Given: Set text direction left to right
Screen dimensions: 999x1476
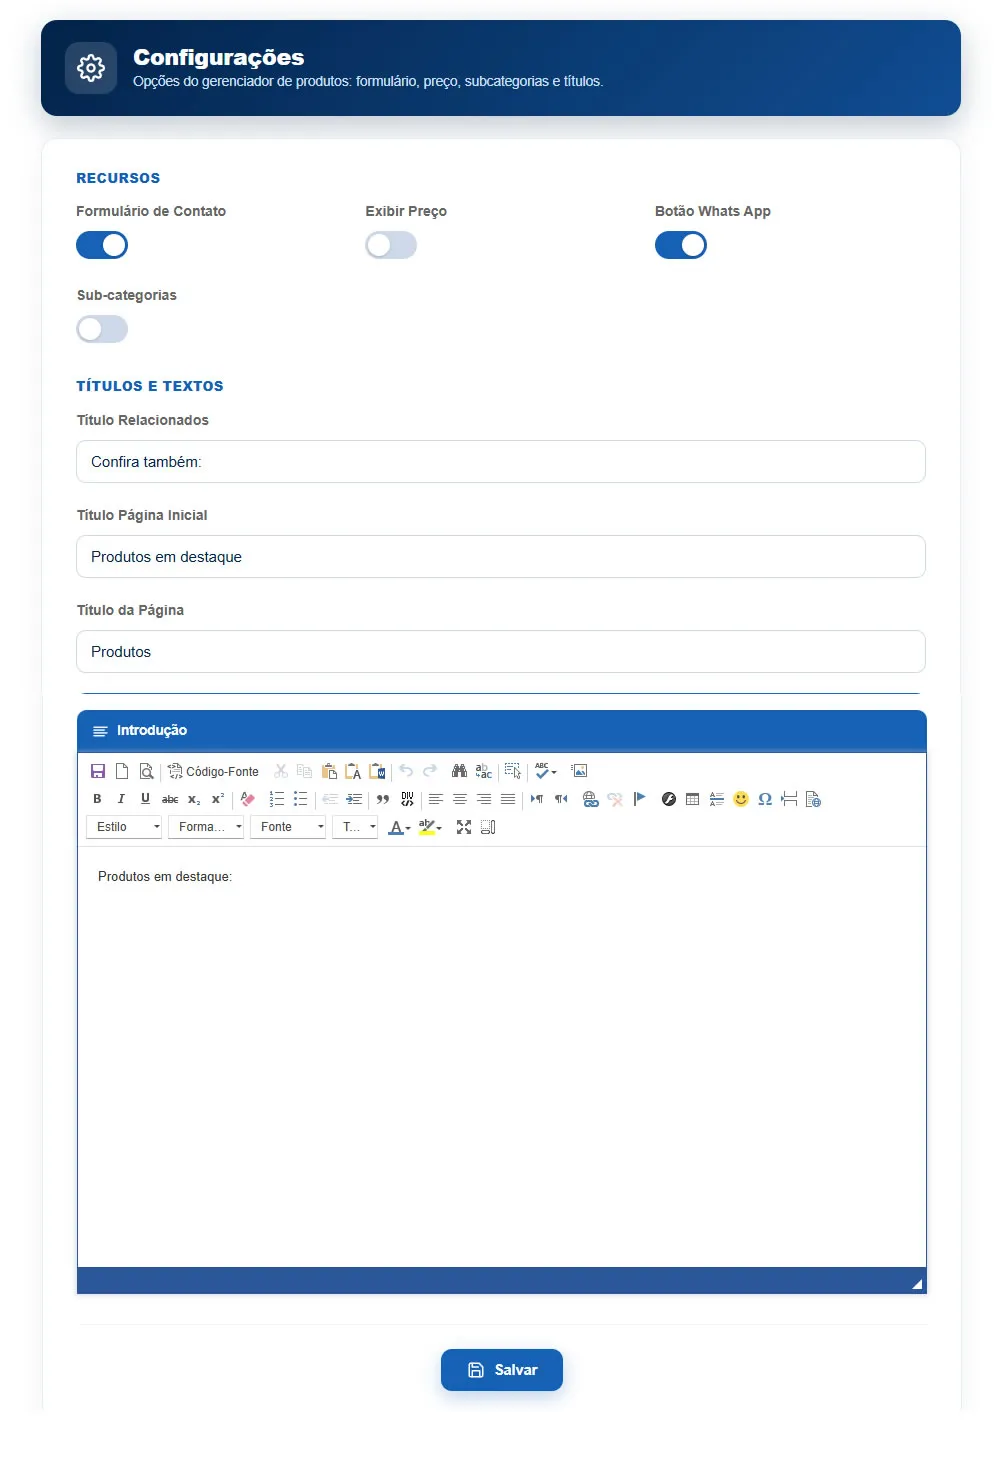Looking at the screenshot, I should tap(537, 799).
